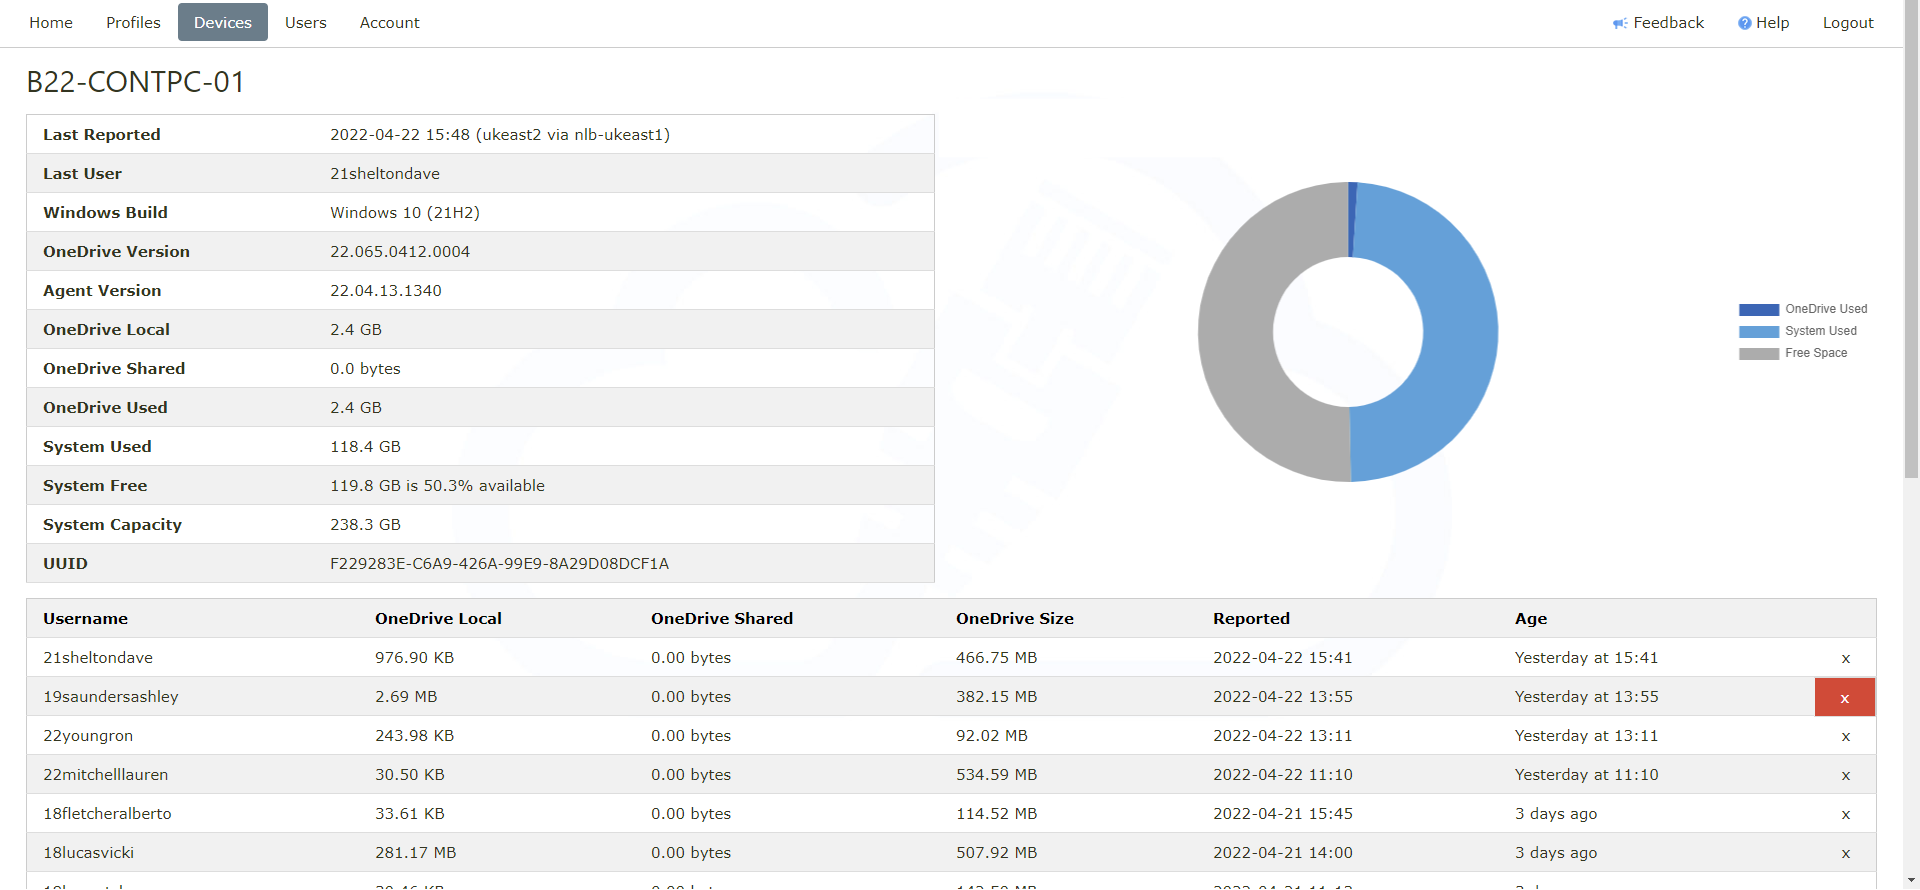Select the Devices tab
This screenshot has height=890, width=1920.
(x=223, y=23)
